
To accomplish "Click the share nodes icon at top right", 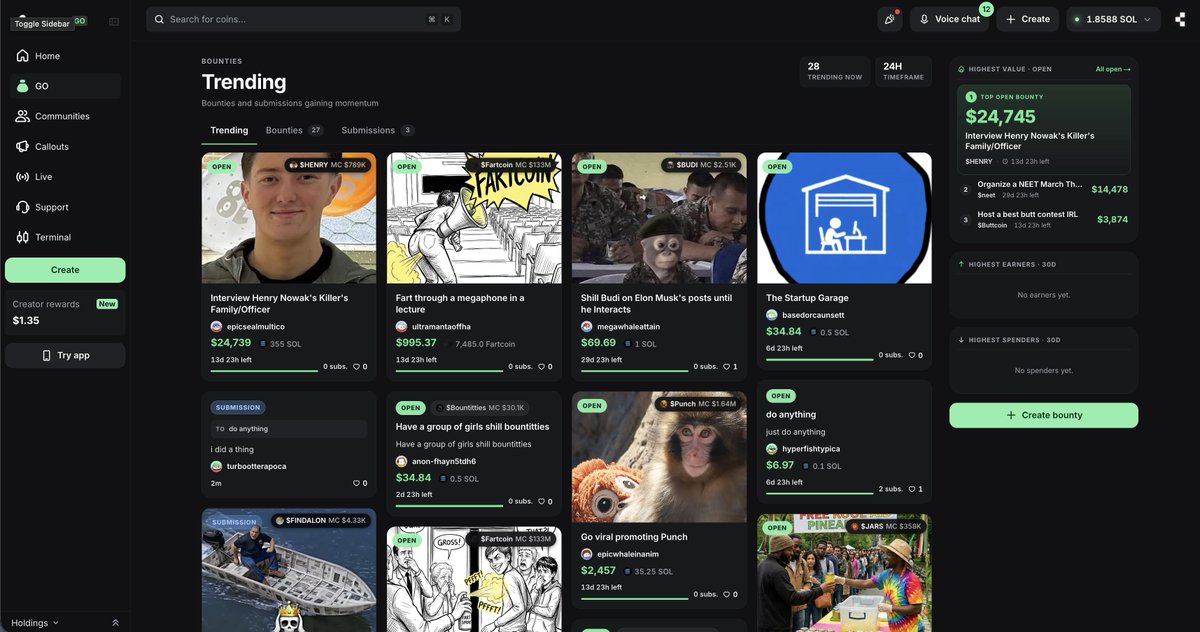I will click(x=1180, y=19).
